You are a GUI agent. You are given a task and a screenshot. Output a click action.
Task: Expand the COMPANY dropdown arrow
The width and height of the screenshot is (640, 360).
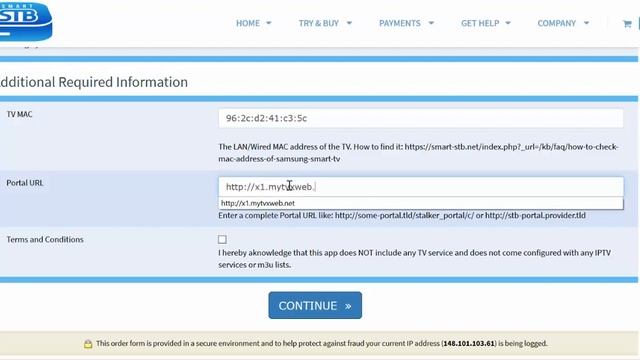(586, 23)
